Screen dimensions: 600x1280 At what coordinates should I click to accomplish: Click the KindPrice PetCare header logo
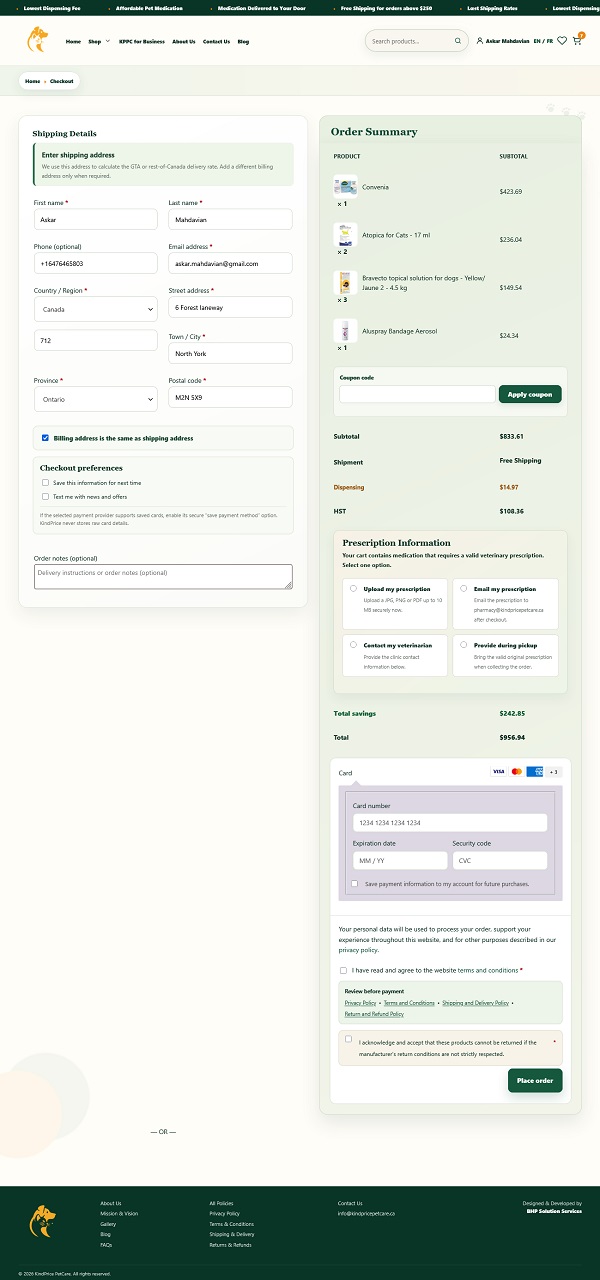[38, 40]
